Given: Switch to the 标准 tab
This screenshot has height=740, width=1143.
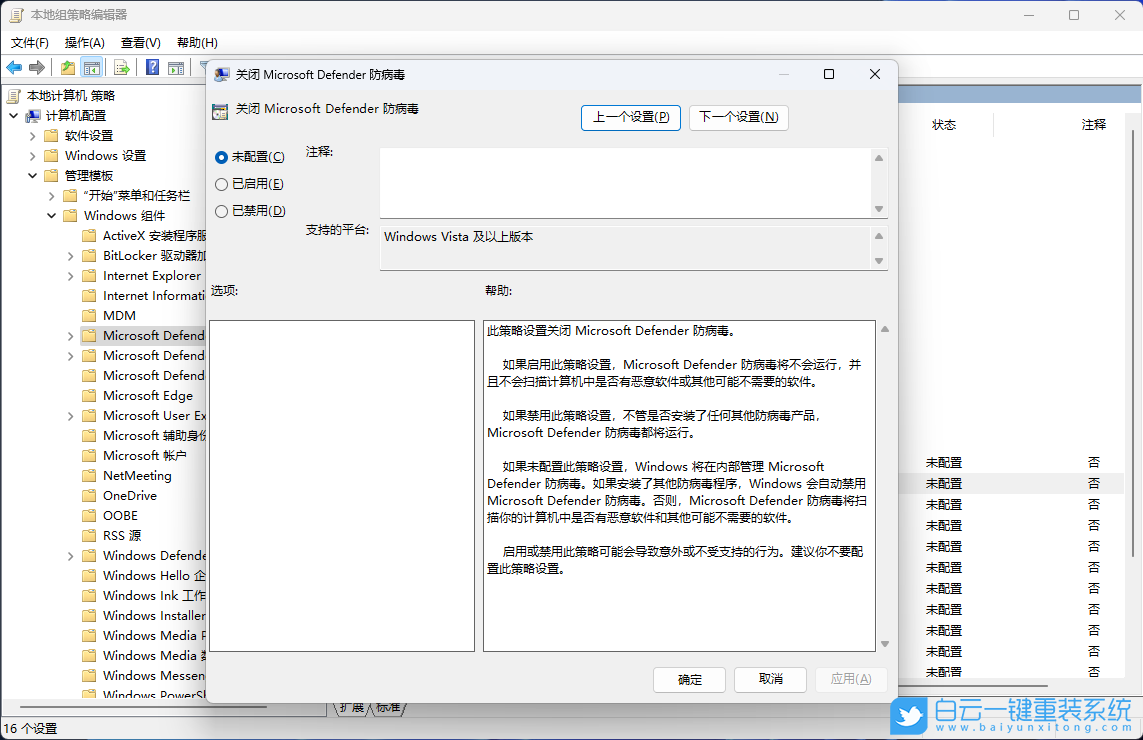Looking at the screenshot, I should pyautogui.click(x=388, y=706).
